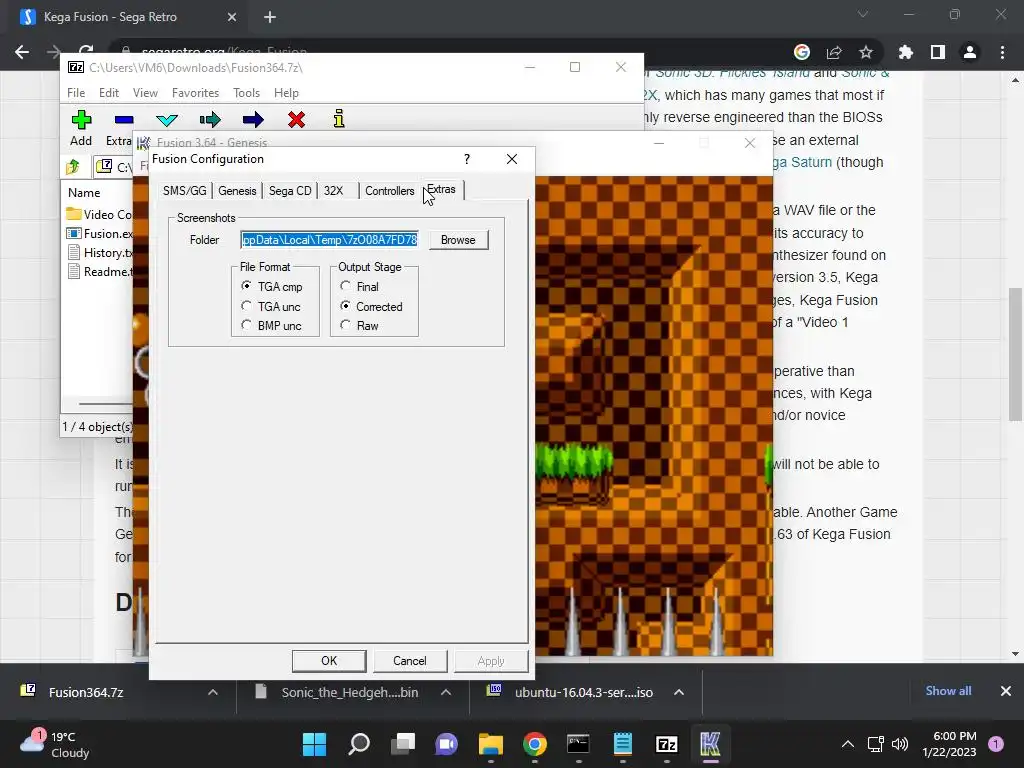Click the screenshots Folder path field
1024x768 pixels.
coord(329,240)
